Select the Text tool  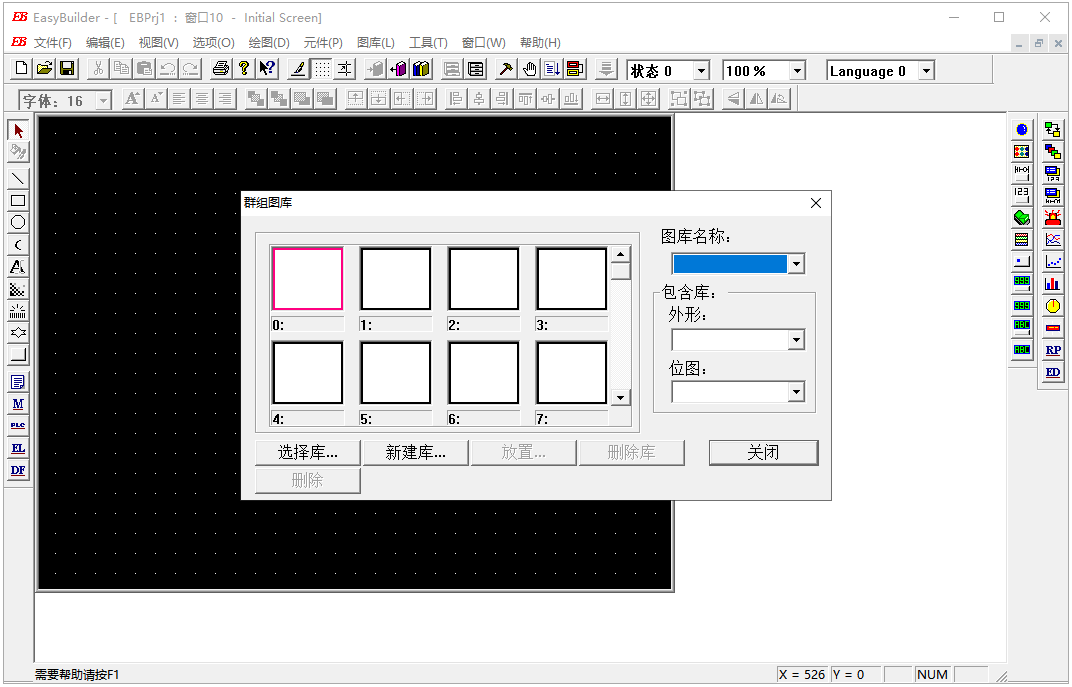click(x=17, y=266)
